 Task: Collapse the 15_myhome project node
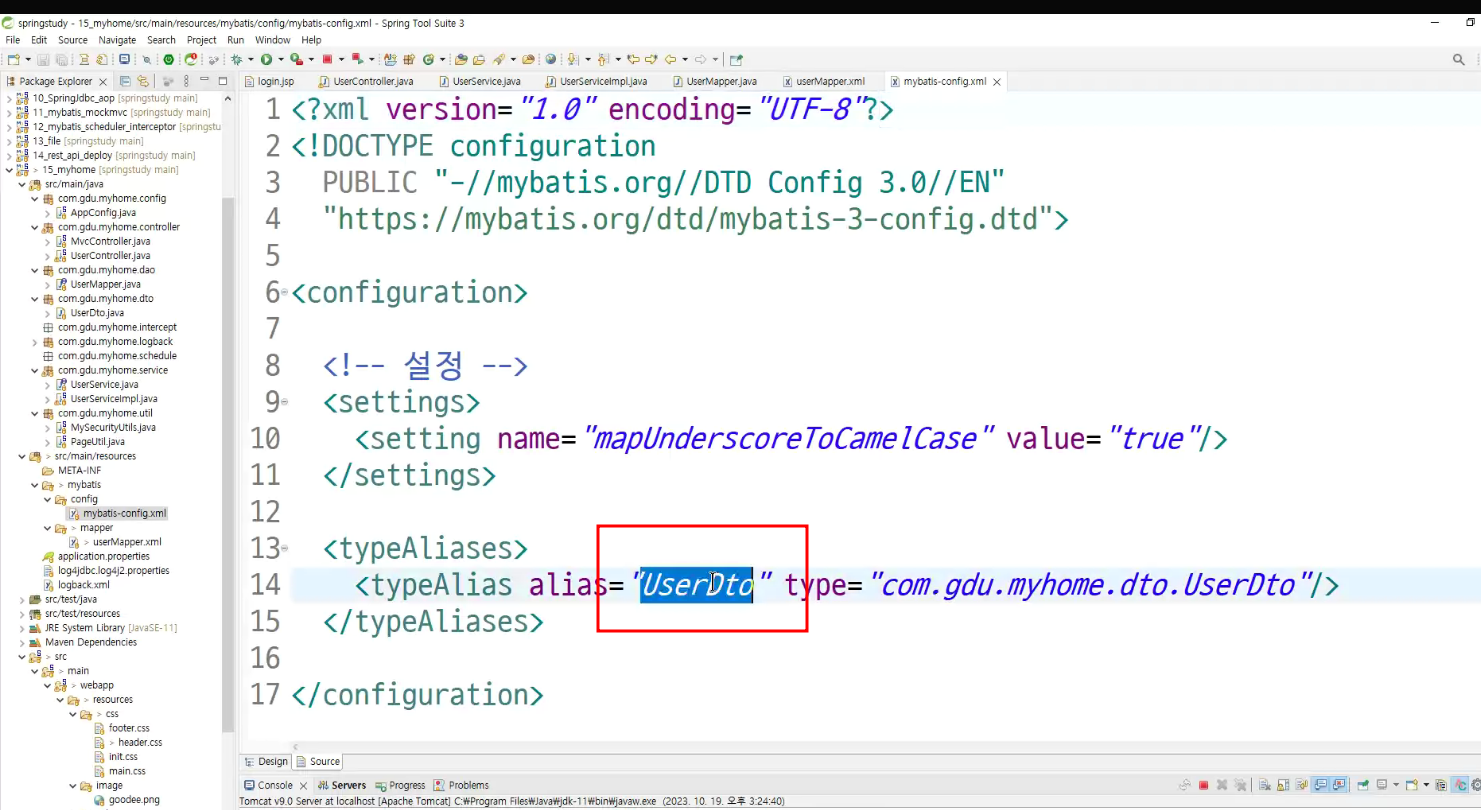coord(9,170)
